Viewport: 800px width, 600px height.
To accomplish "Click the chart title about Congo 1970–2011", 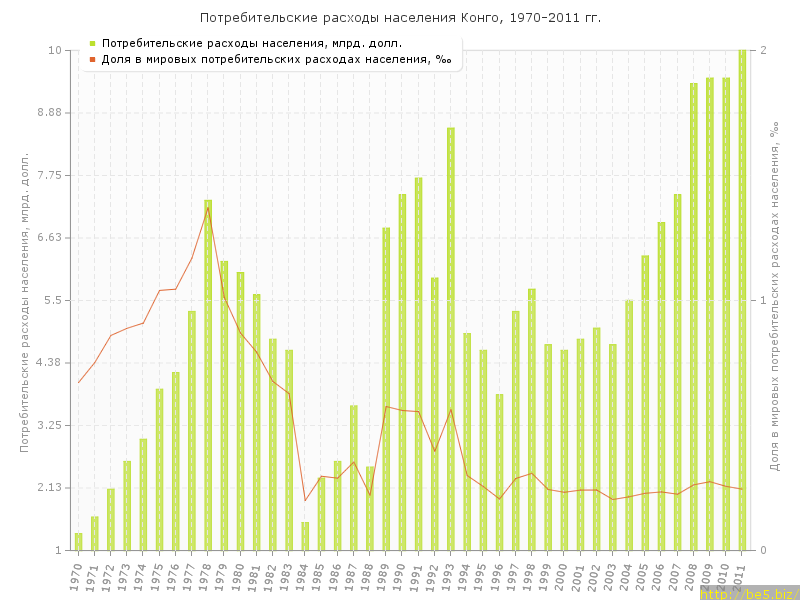I will (x=400, y=18).
